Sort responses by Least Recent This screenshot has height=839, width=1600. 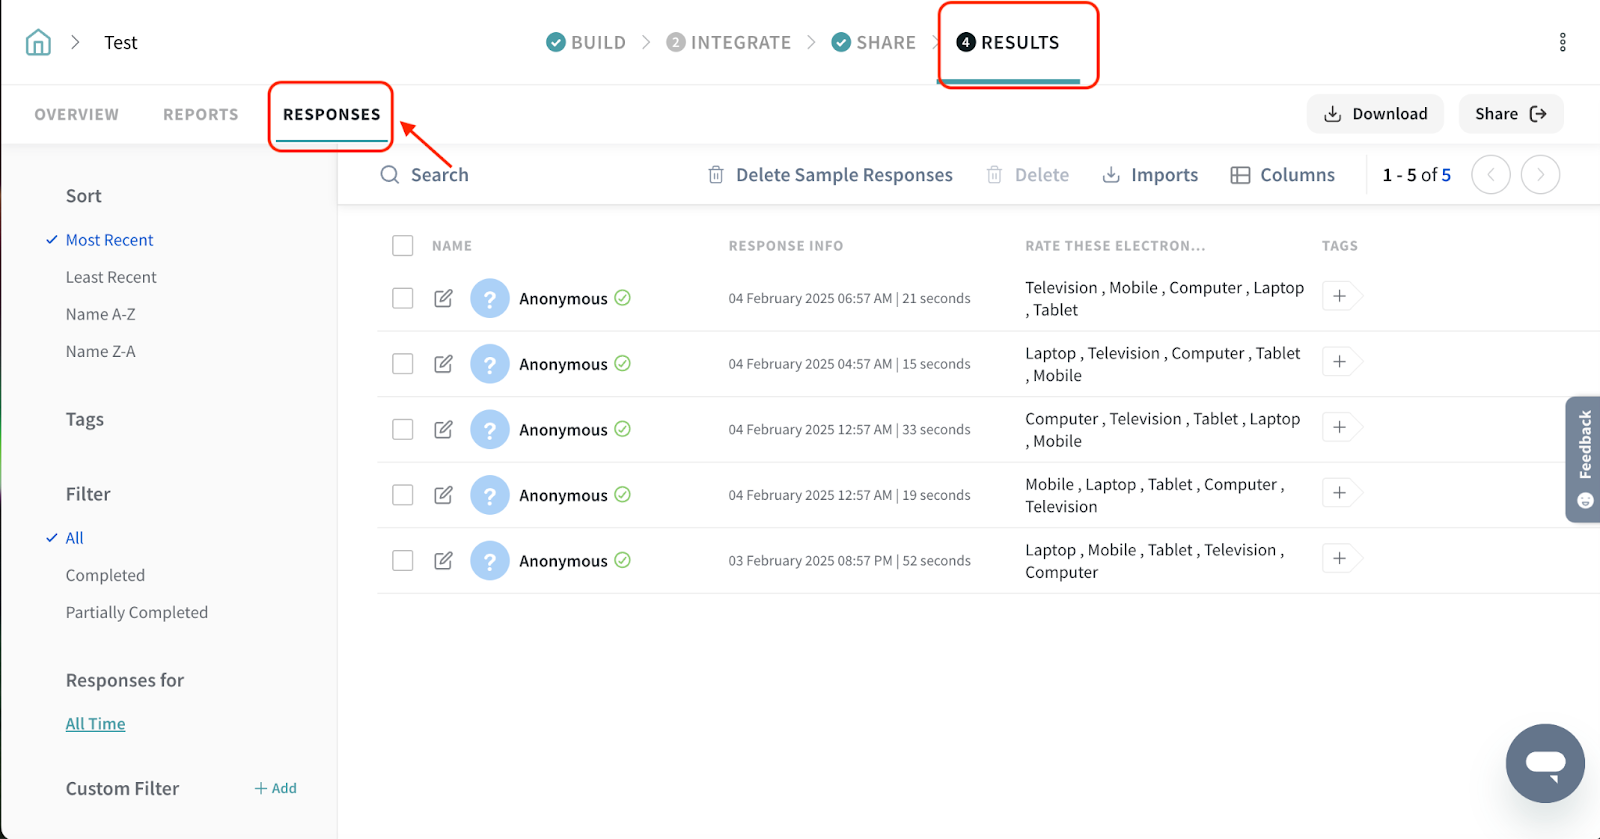coord(111,277)
